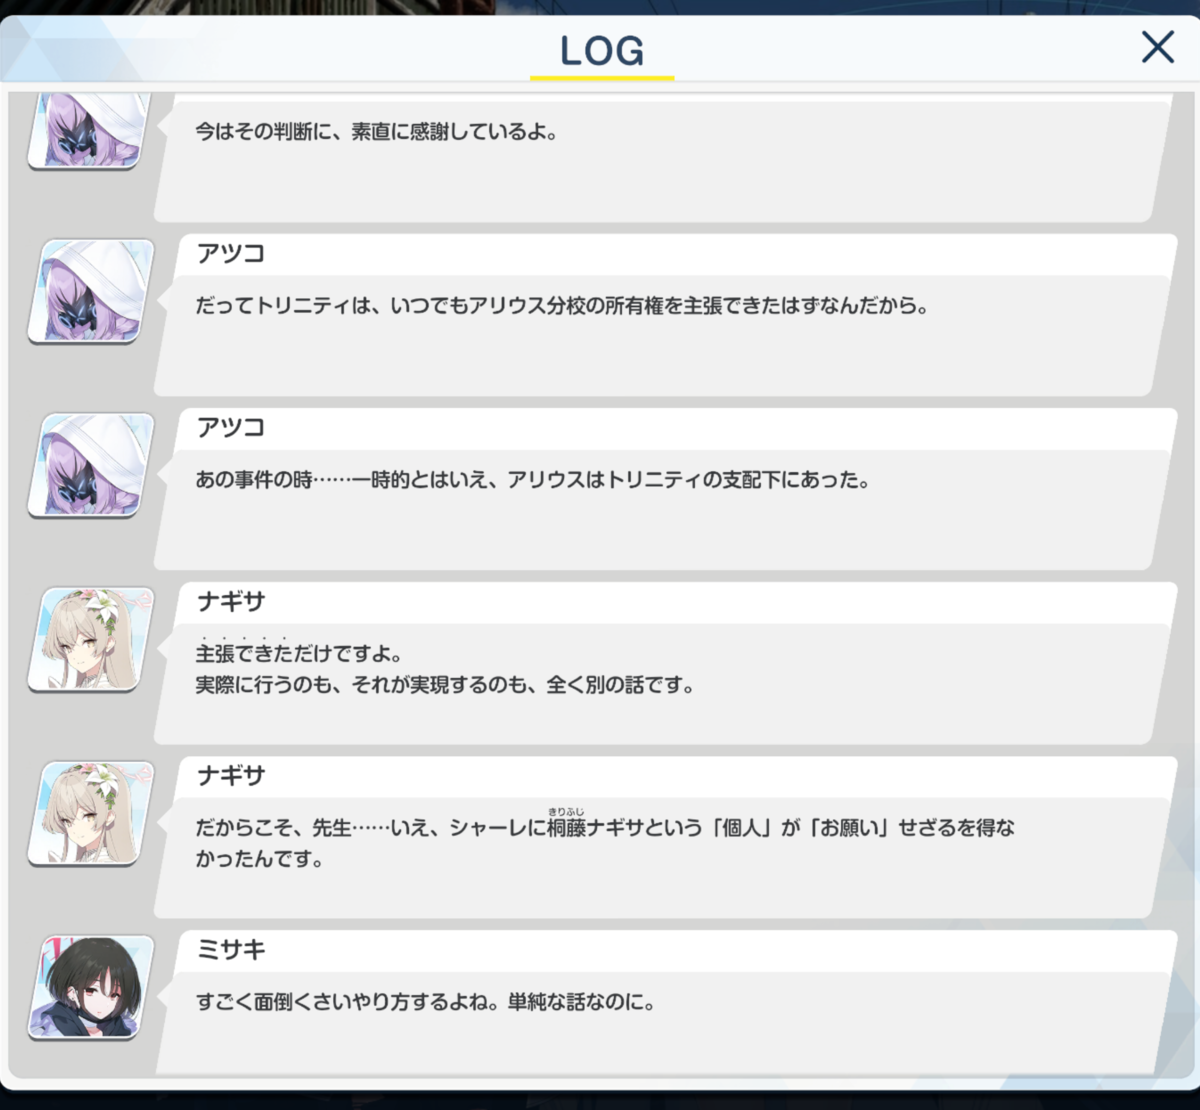
Task: Click the partially visible top Atsuko portrait
Action: tap(91, 132)
